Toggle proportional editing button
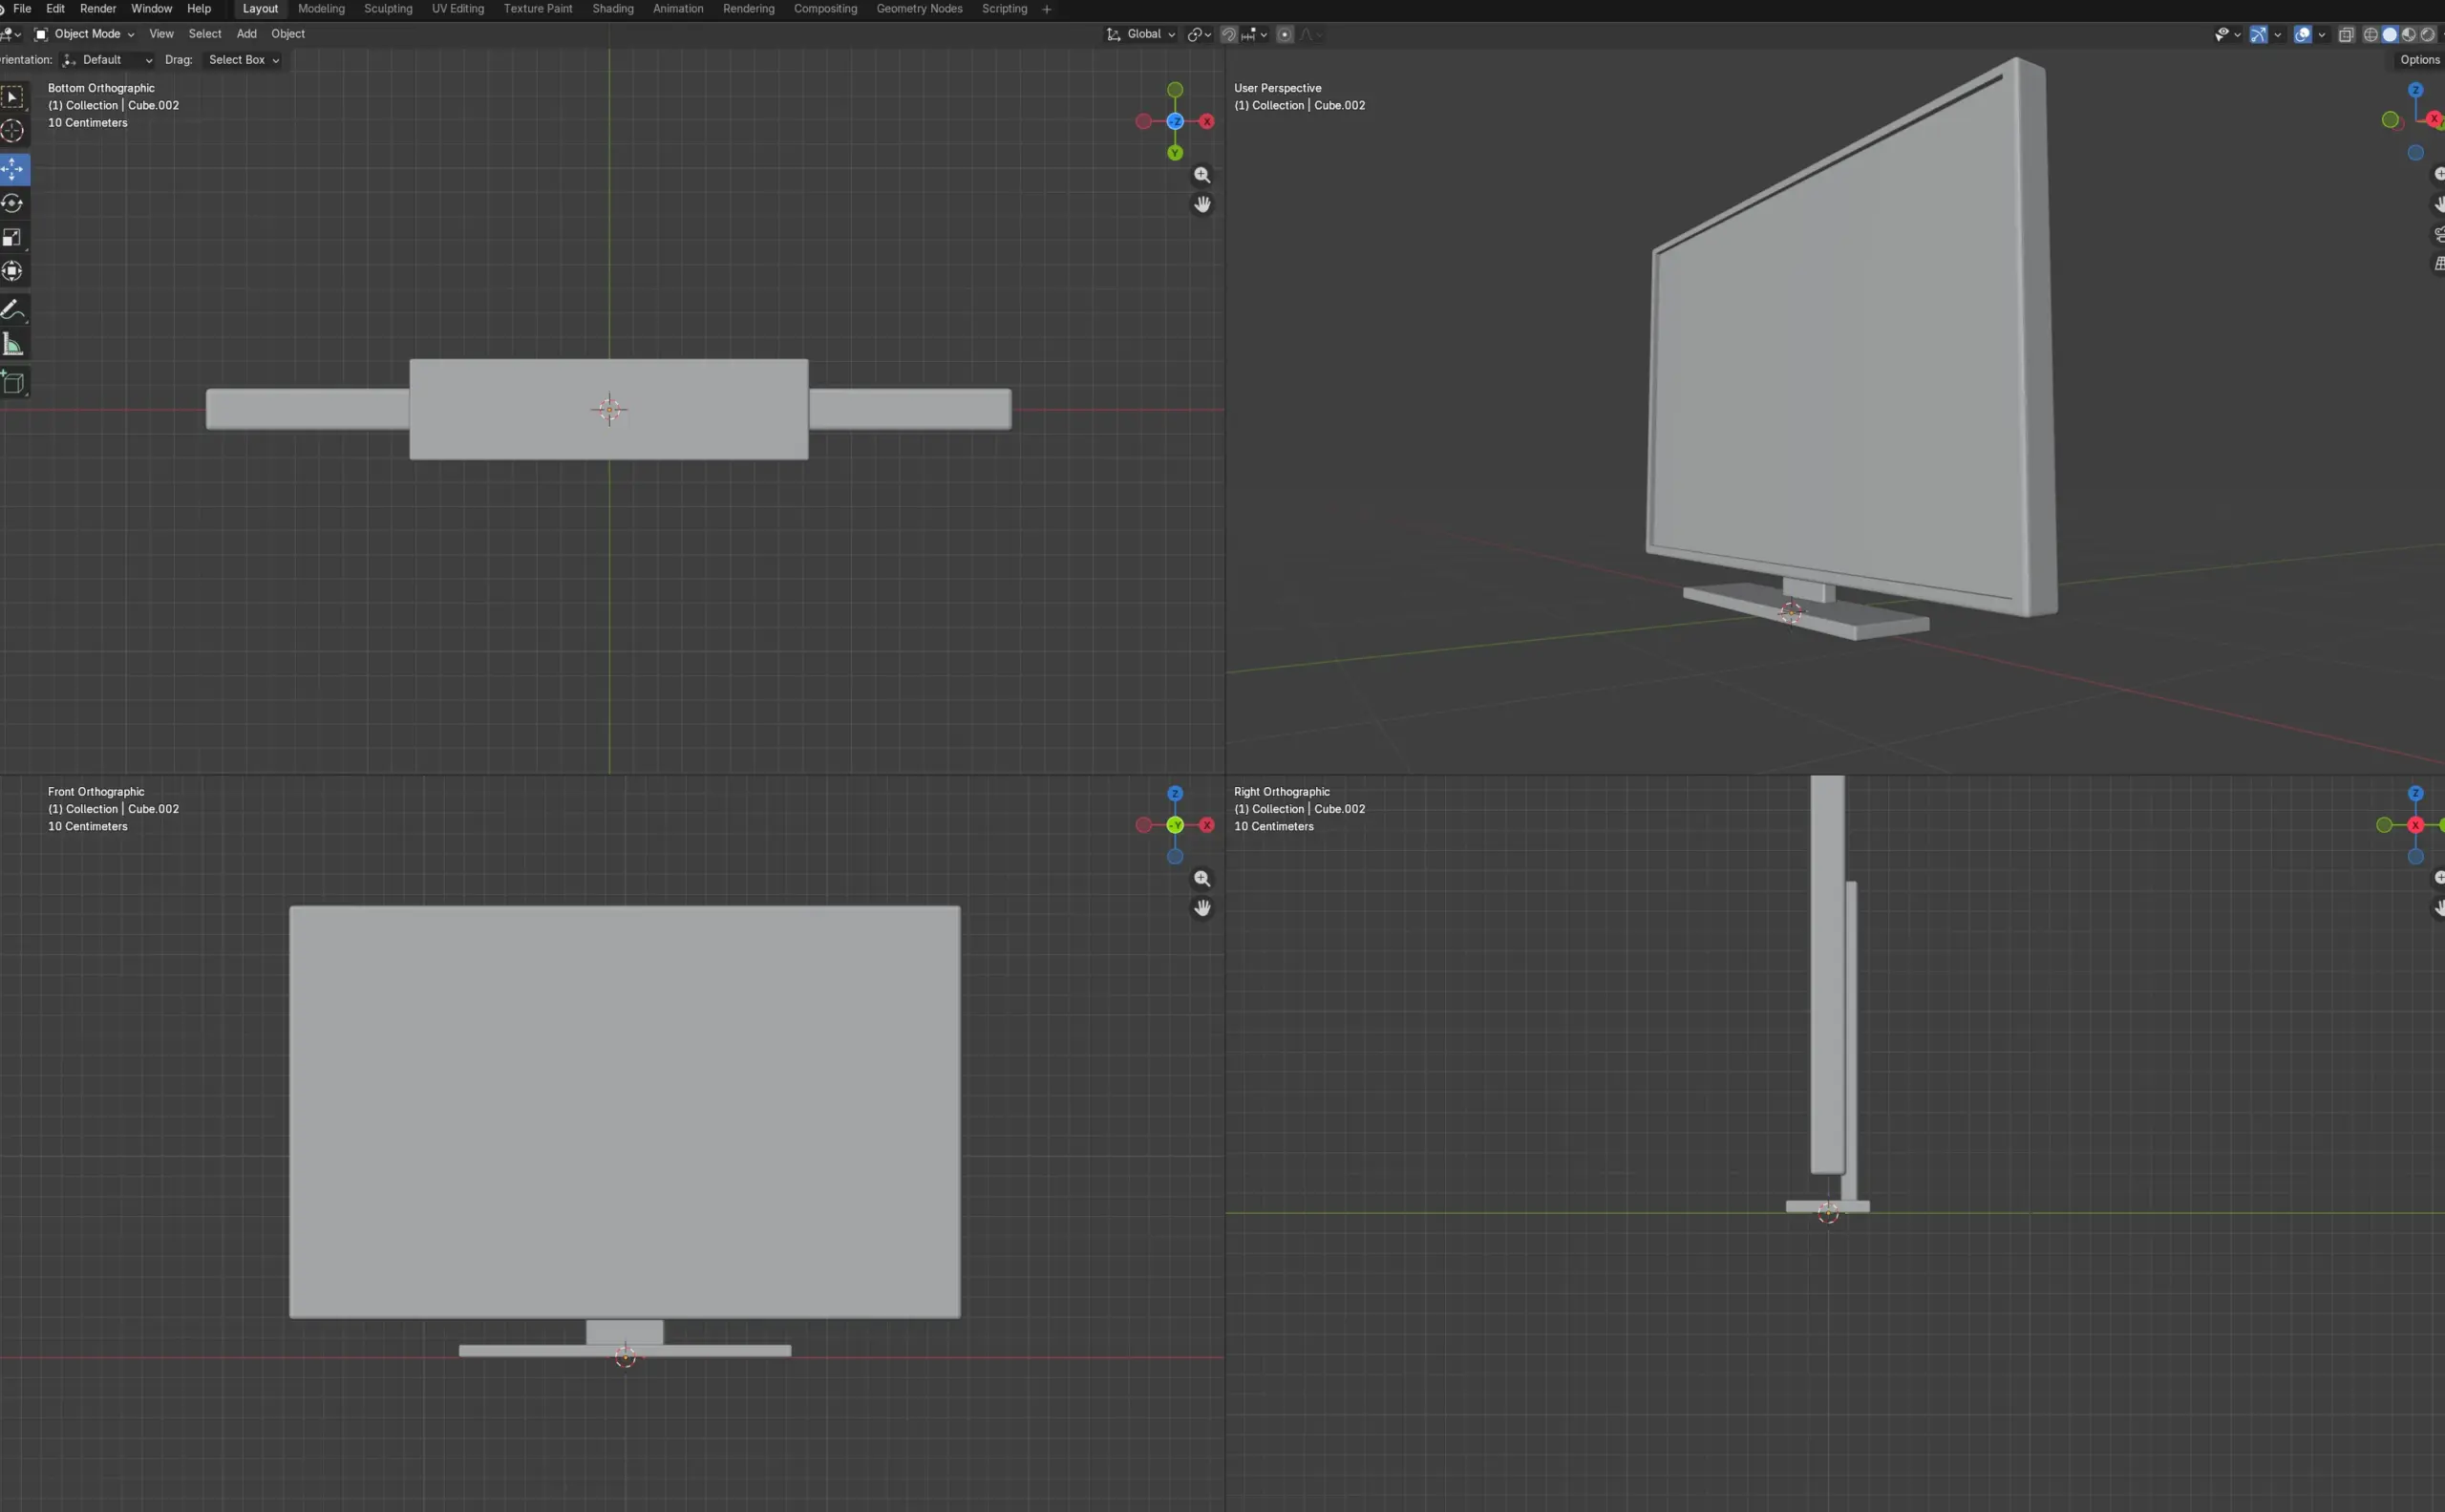Image resolution: width=2445 pixels, height=1512 pixels. [x=1285, y=35]
